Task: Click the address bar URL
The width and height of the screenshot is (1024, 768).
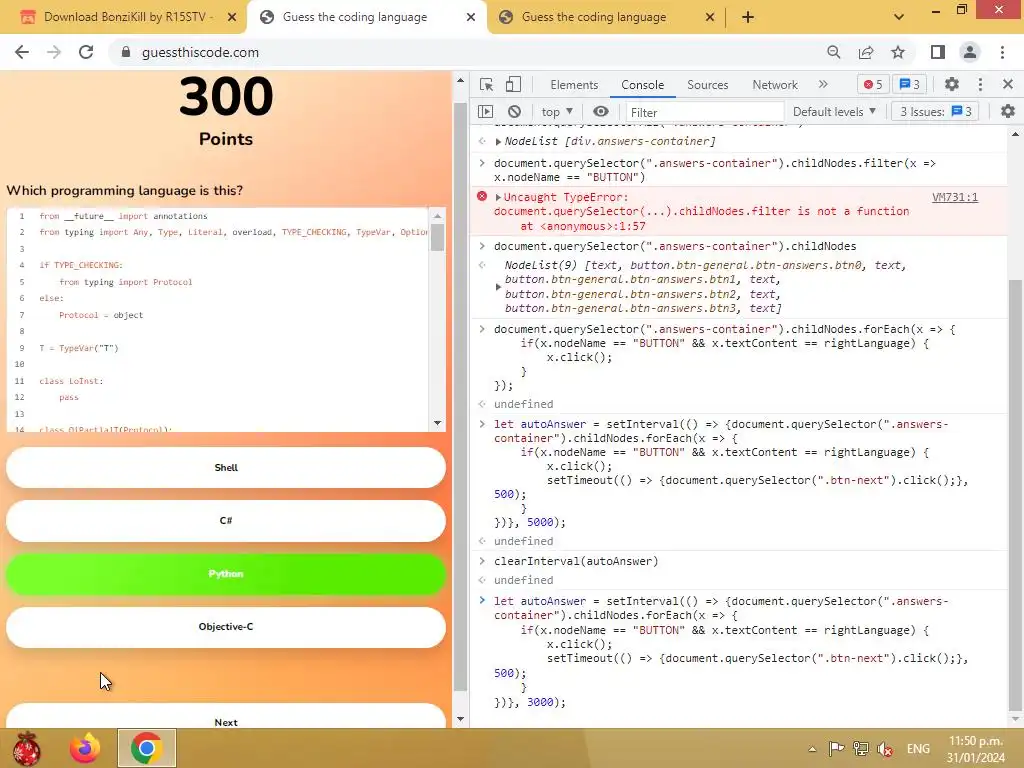Action: [200, 52]
